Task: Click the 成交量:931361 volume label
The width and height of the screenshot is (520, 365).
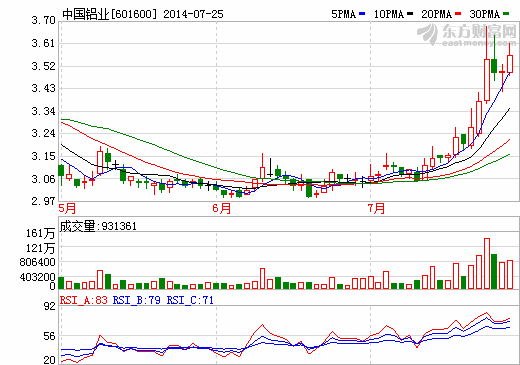Action: pyautogui.click(x=98, y=226)
